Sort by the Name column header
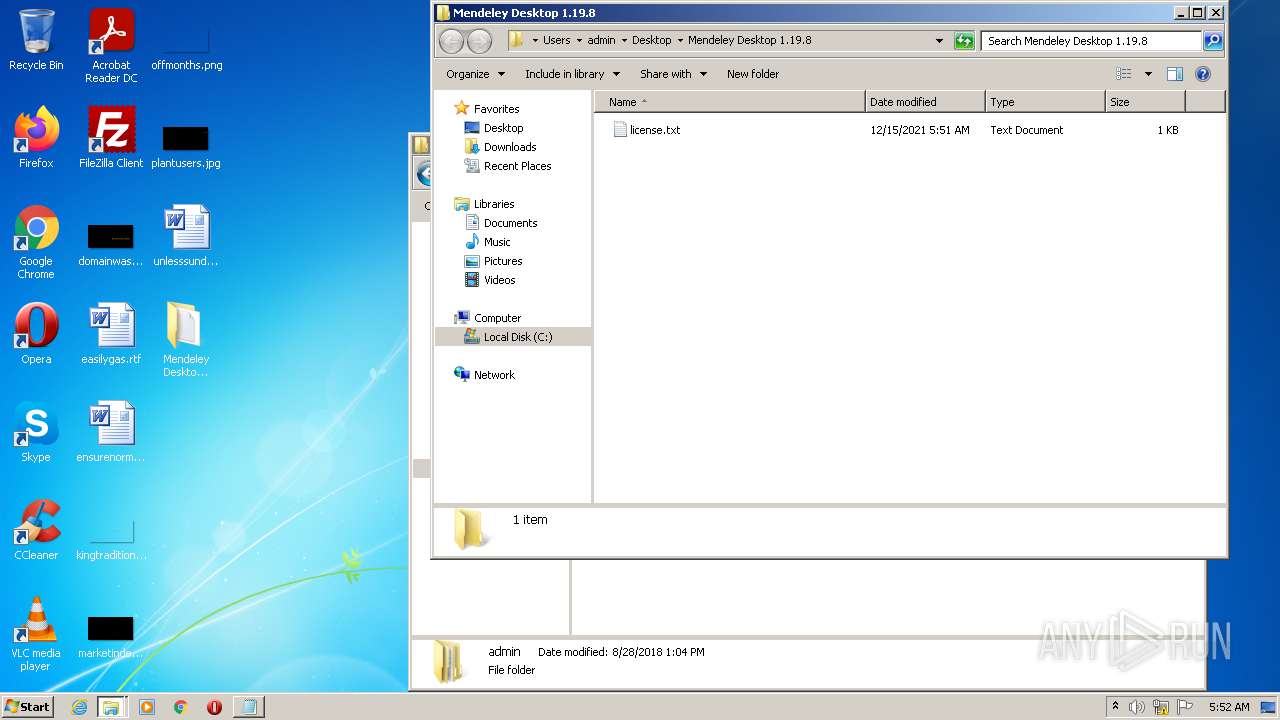Viewport: 1280px width, 720px height. point(730,102)
